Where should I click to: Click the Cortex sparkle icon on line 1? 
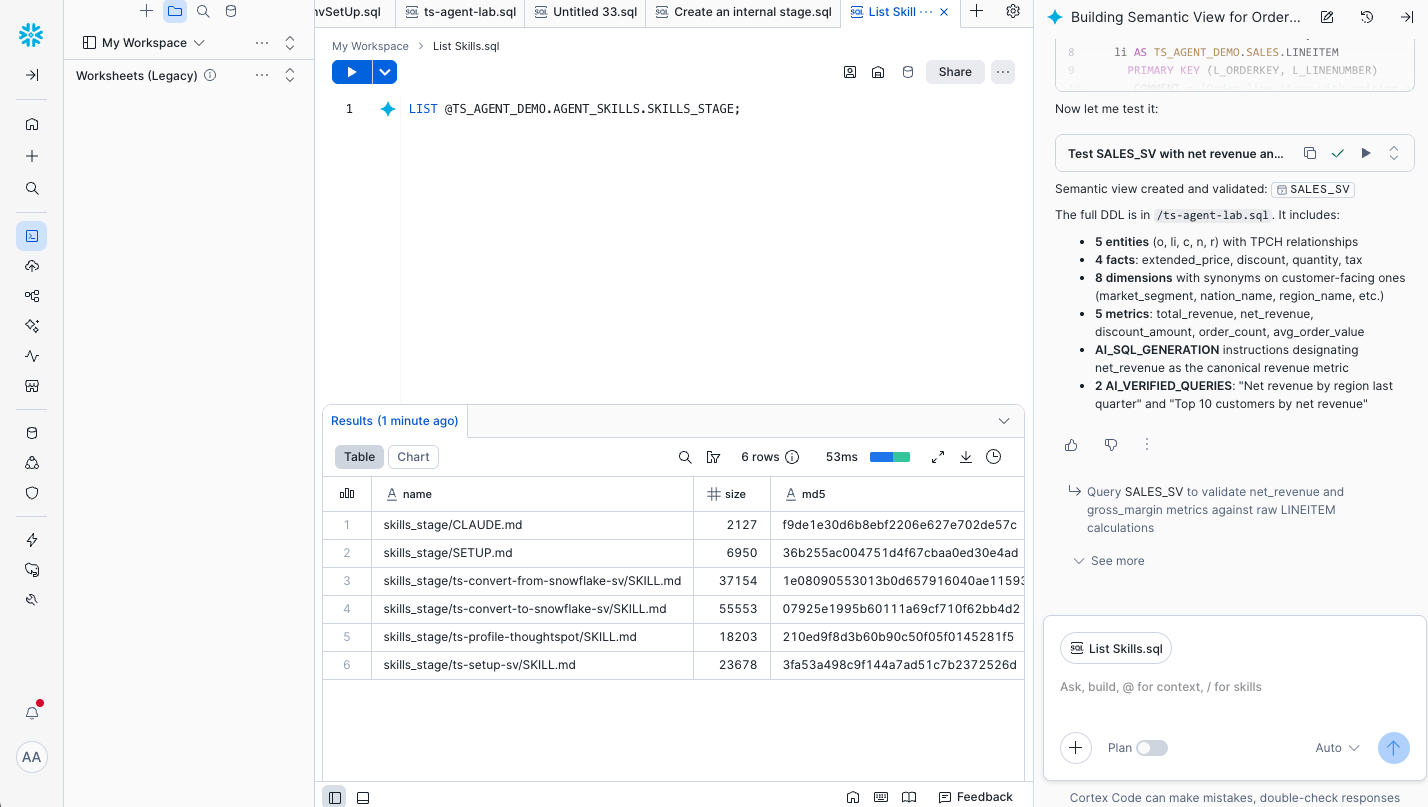point(388,109)
